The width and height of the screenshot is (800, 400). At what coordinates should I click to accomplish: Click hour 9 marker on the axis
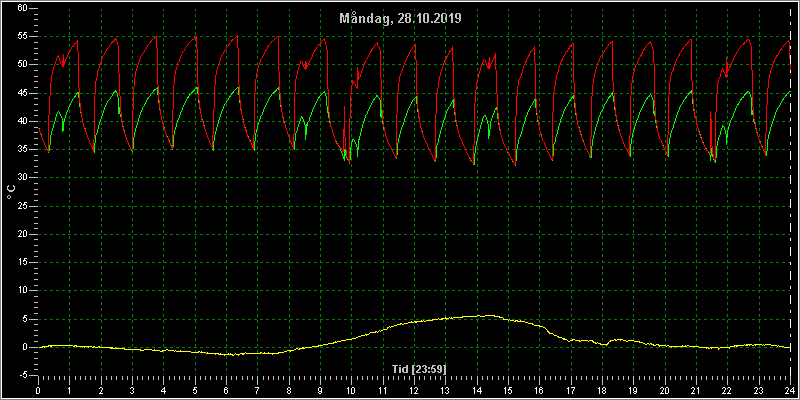click(320, 390)
